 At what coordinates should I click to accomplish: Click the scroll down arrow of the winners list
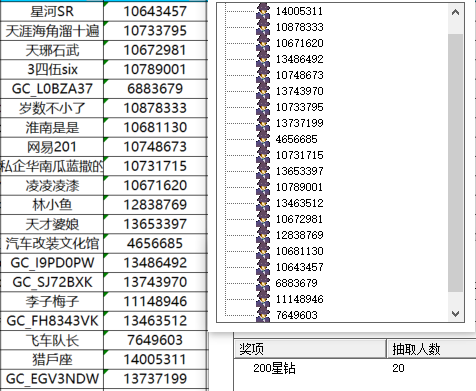pyautogui.click(x=455, y=313)
